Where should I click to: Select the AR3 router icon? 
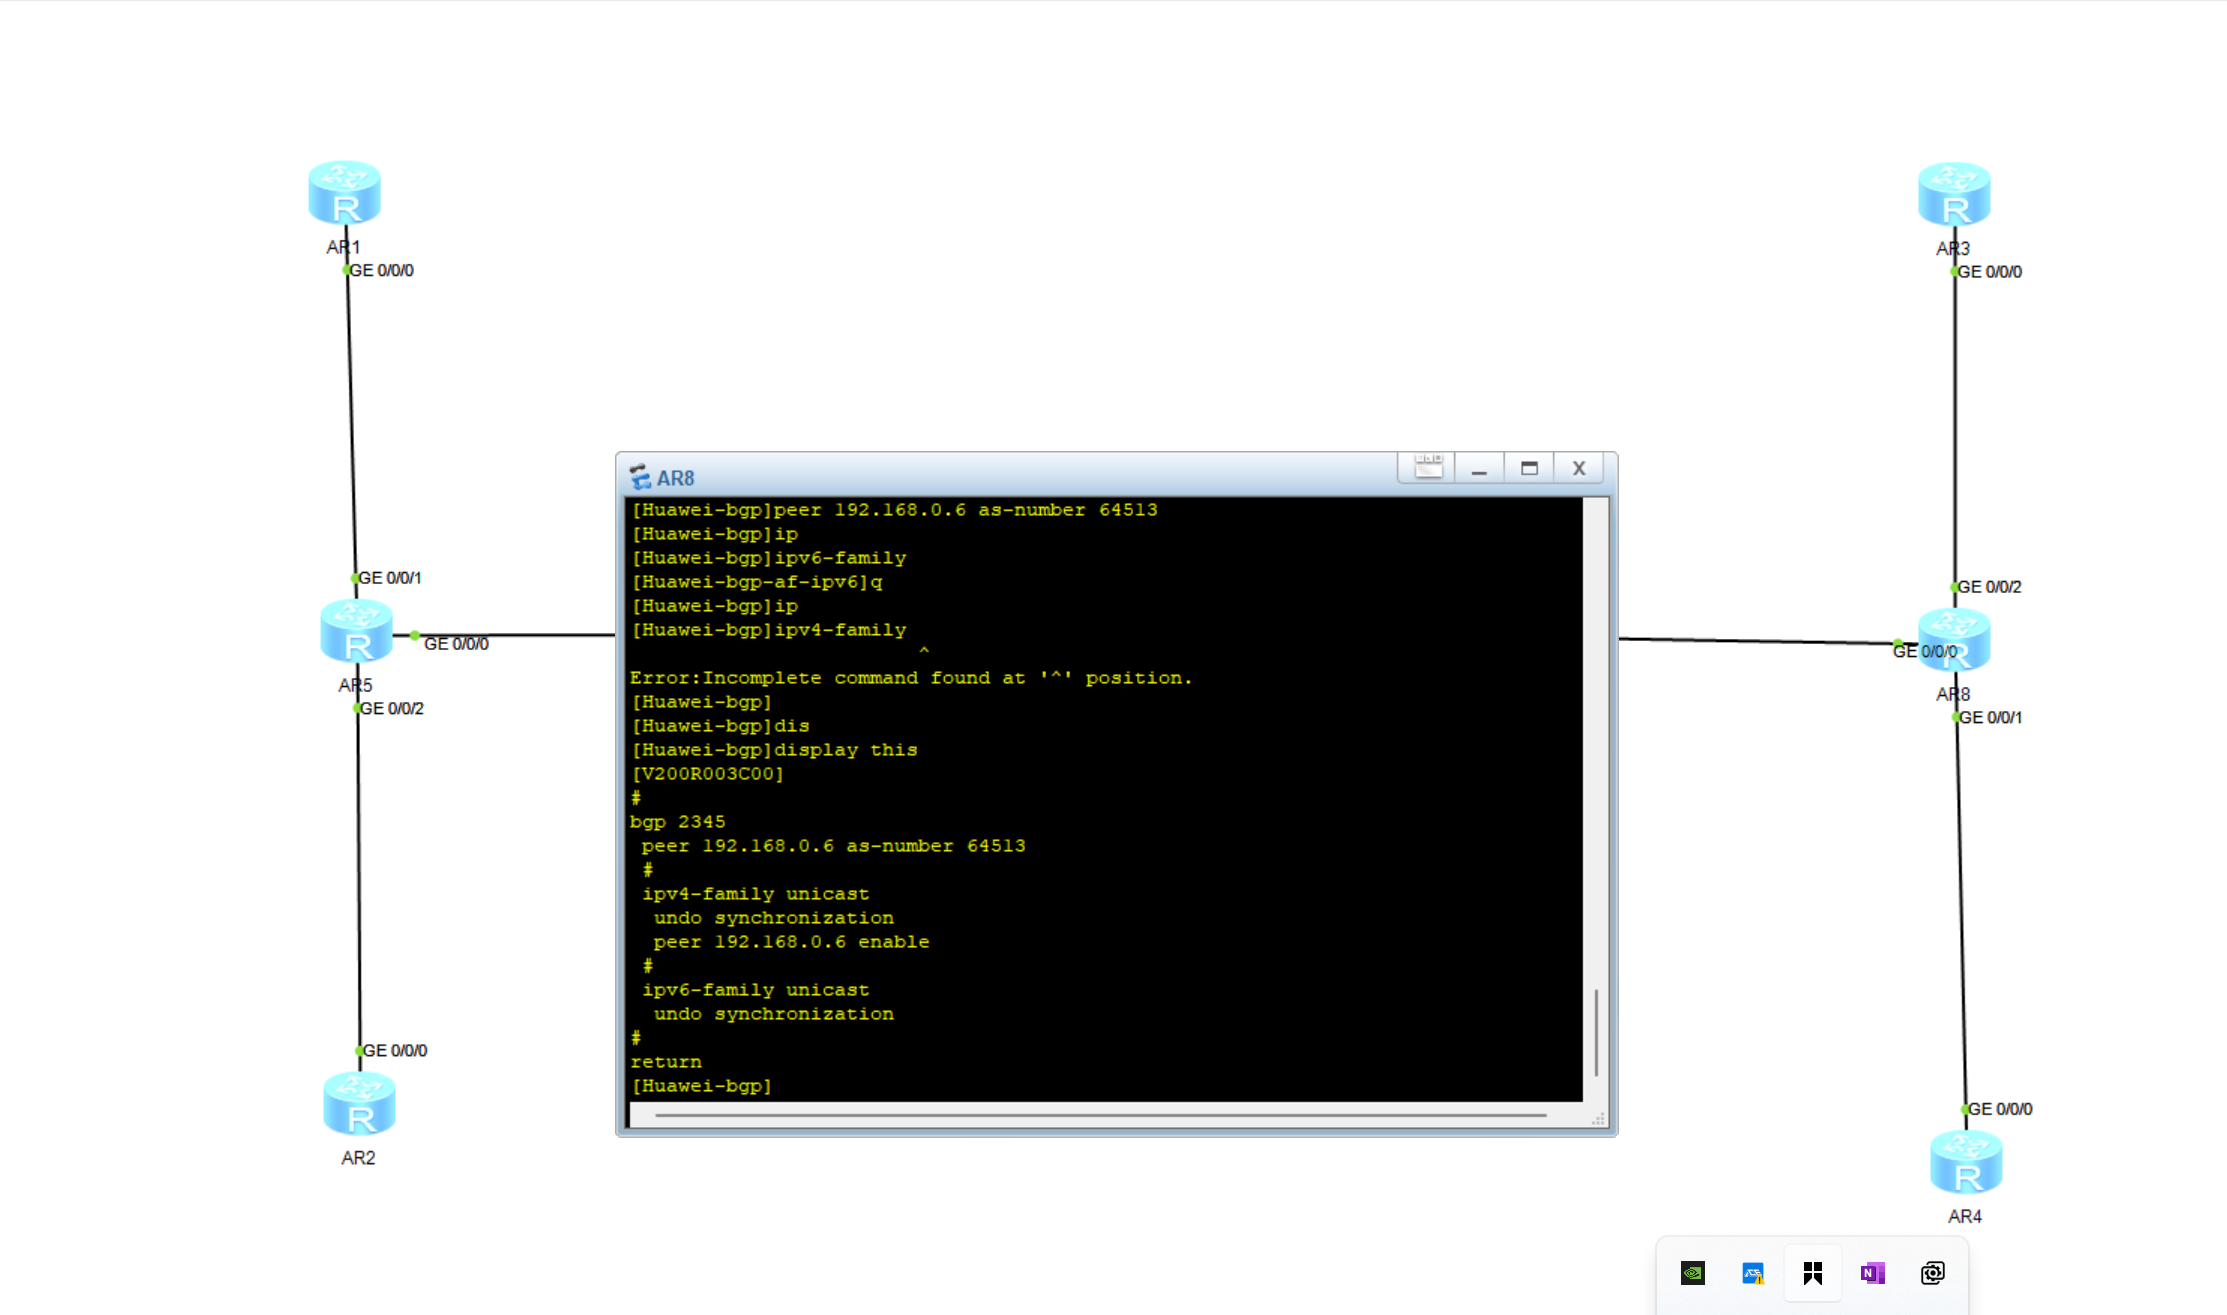tap(1954, 194)
